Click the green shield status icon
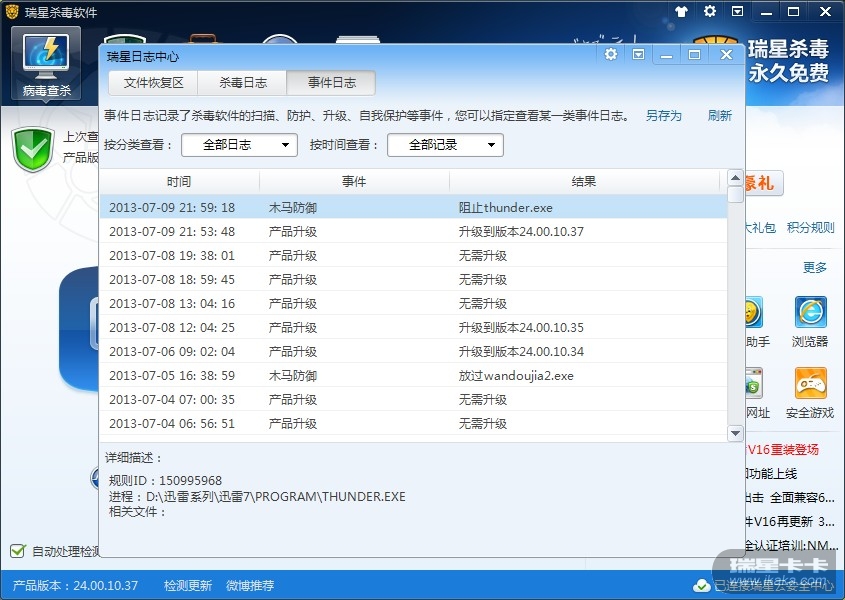Image resolution: width=845 pixels, height=600 pixels. coord(33,149)
